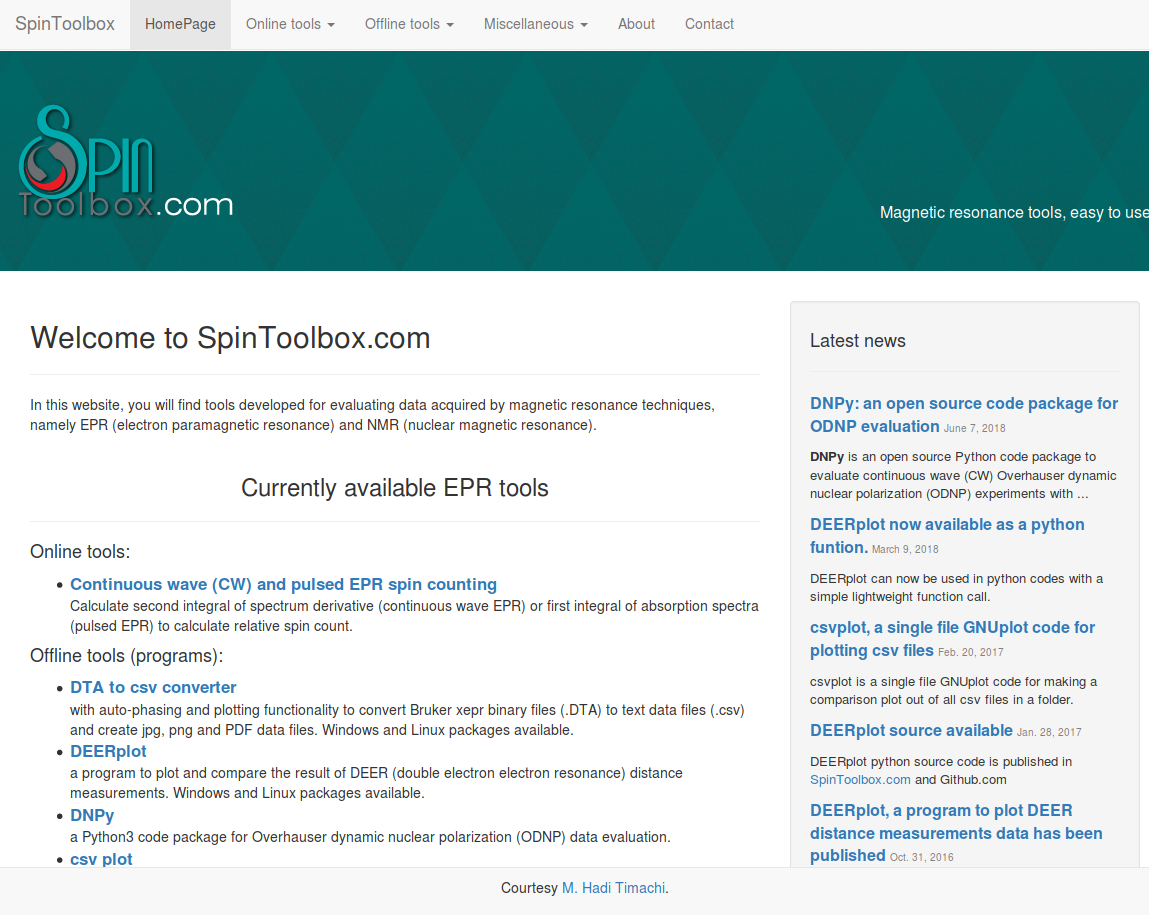Click the Latest news panel heading
1149x915 pixels.
858,341
